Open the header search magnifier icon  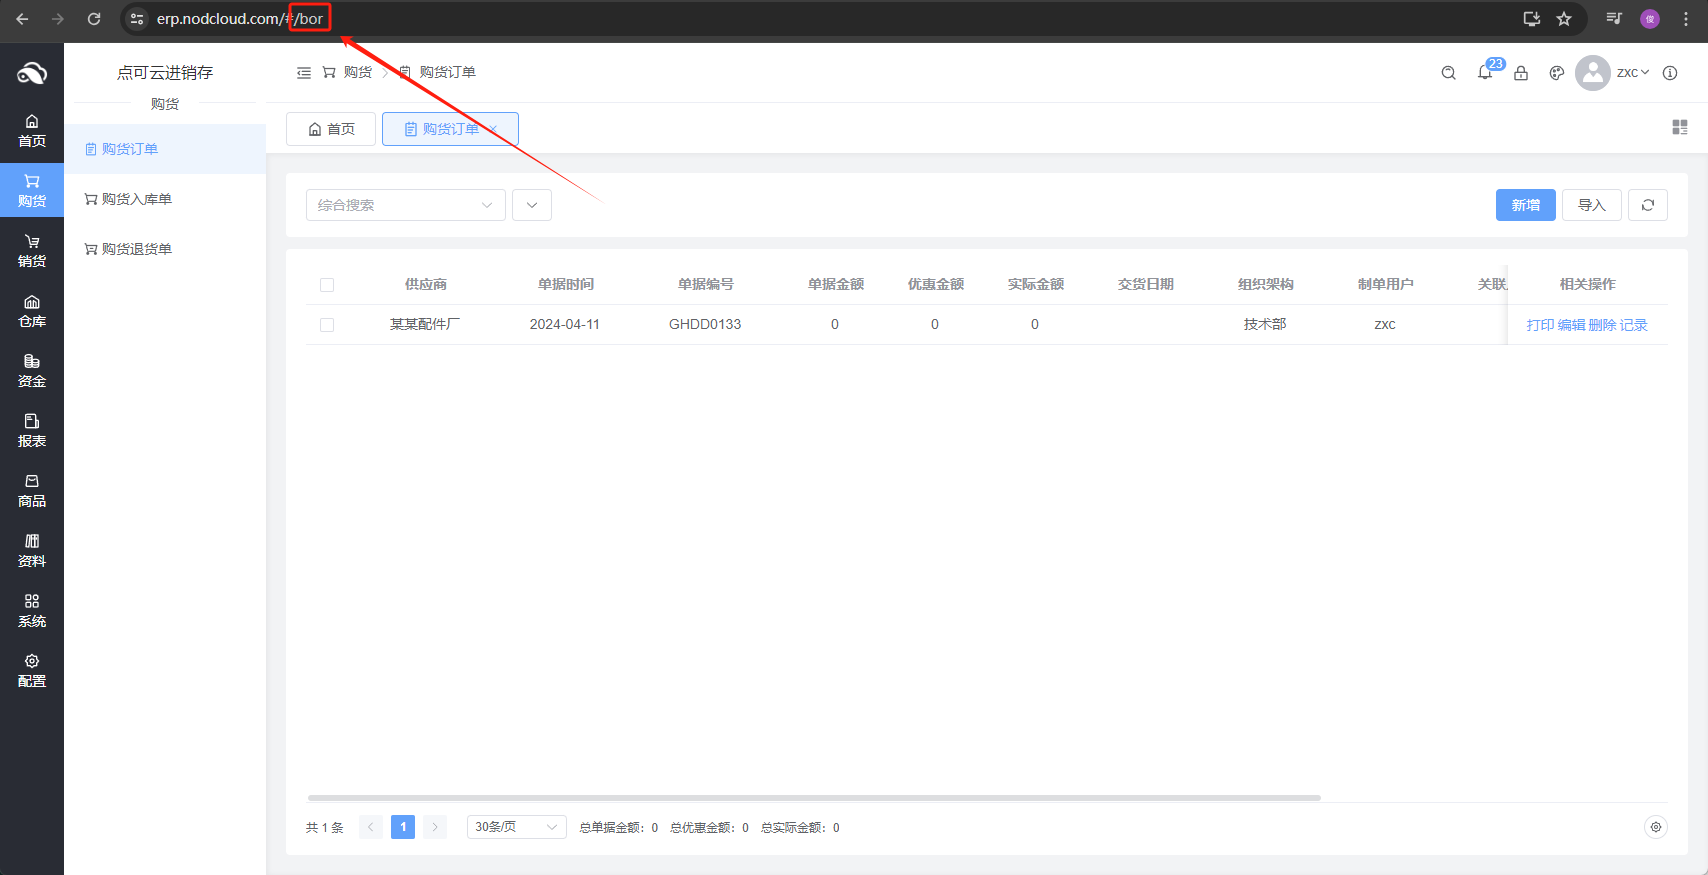(x=1448, y=73)
